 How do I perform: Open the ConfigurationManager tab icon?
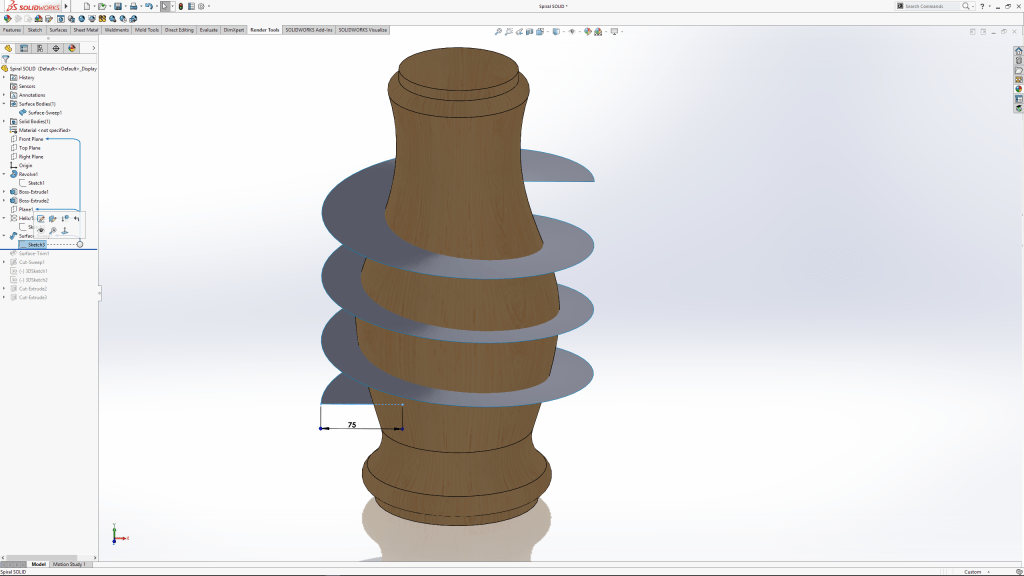(40, 47)
